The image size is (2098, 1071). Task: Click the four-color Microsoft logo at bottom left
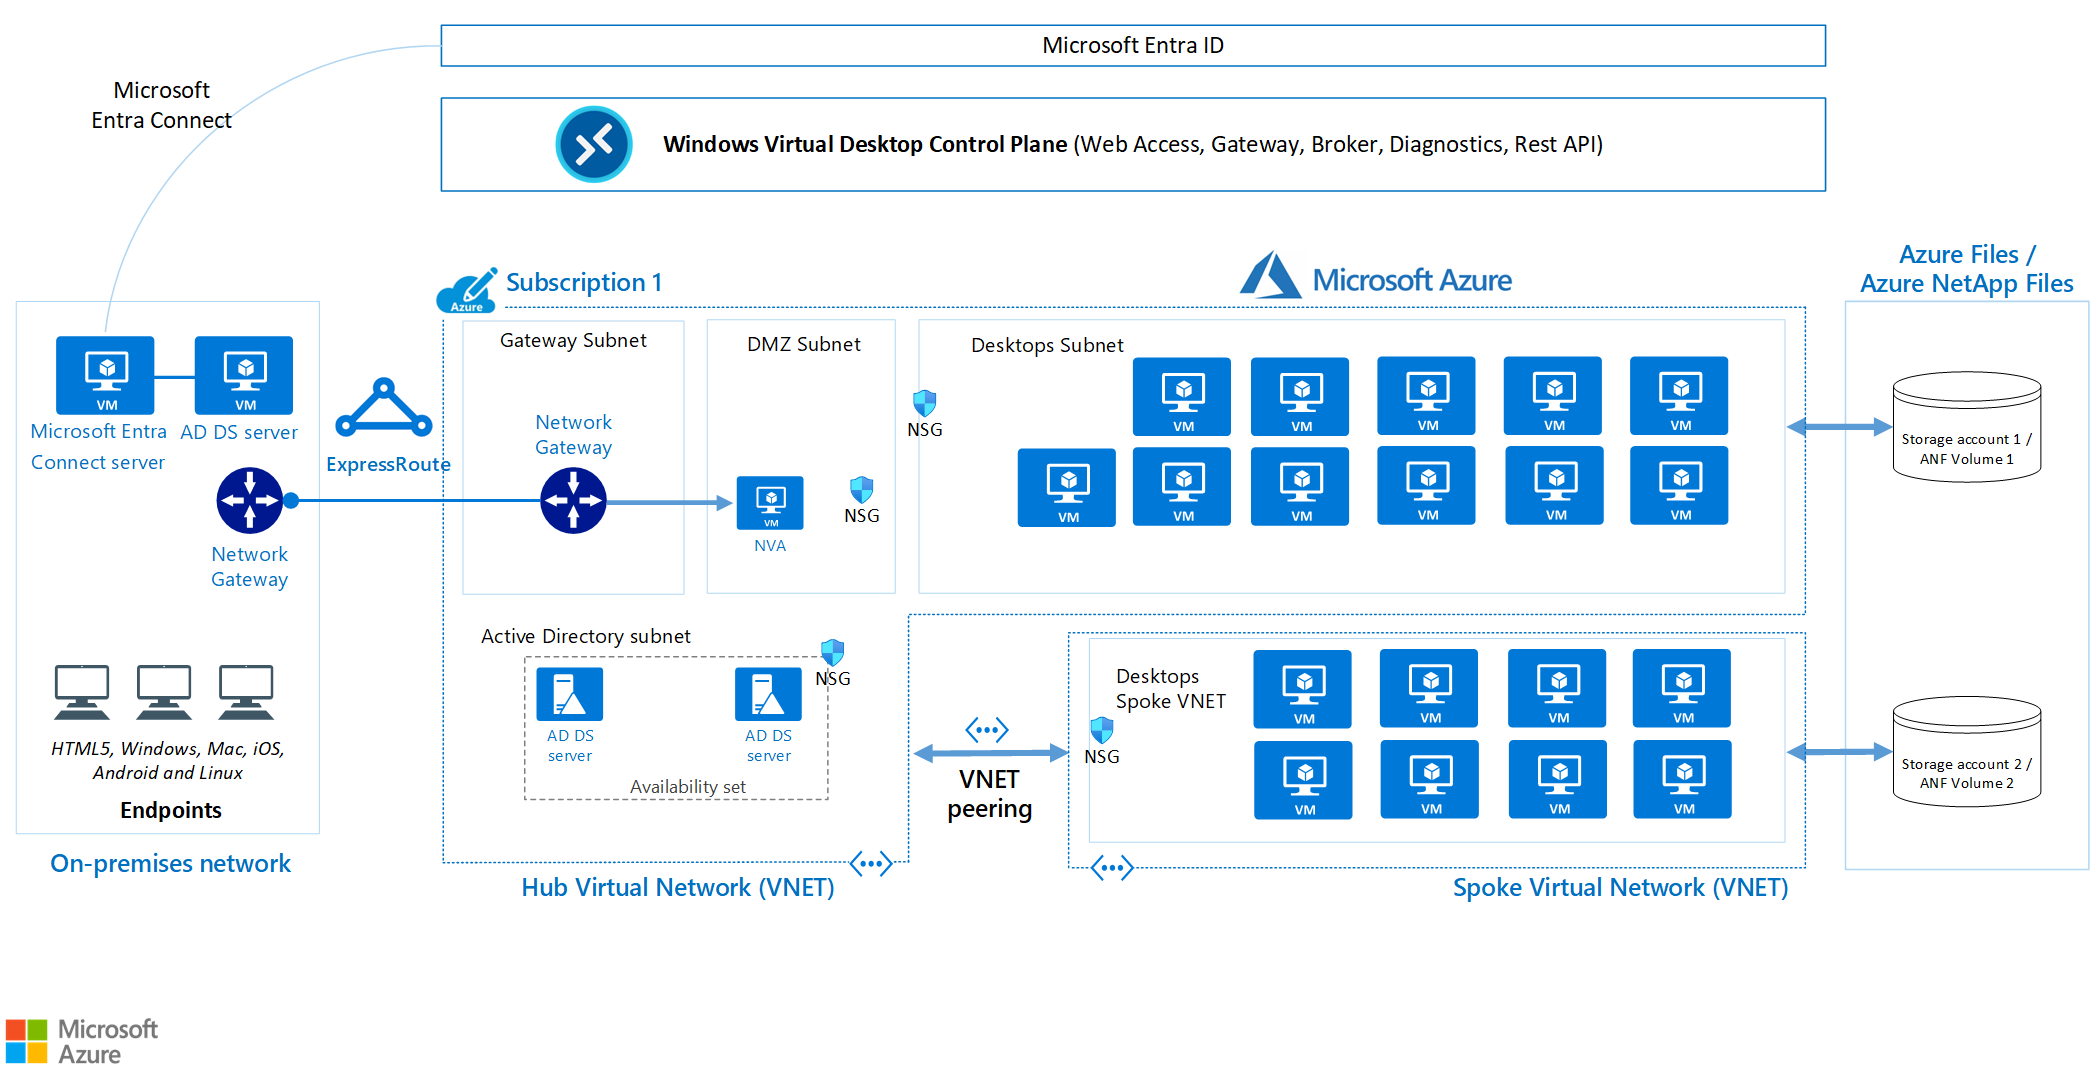click(27, 1041)
